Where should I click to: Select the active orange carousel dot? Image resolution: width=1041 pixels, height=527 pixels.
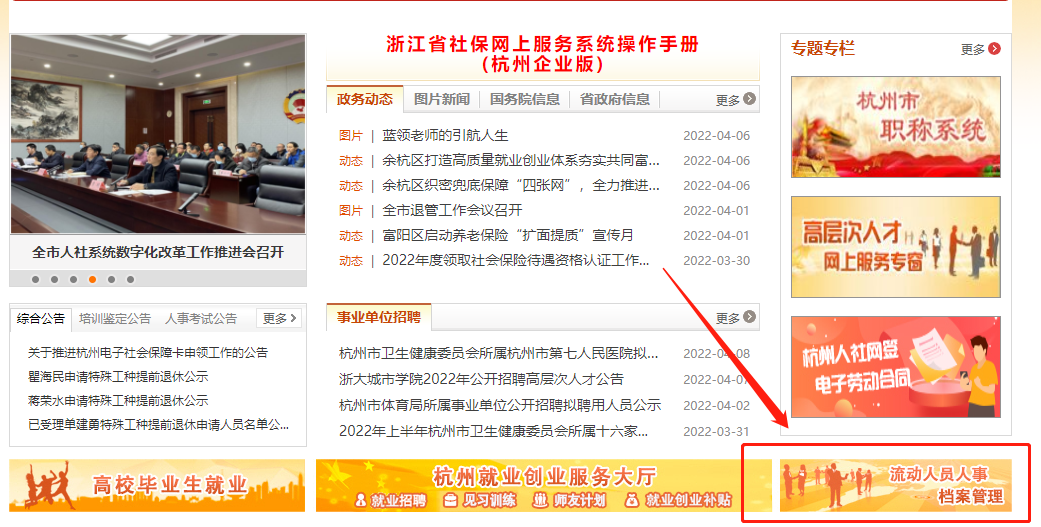pos(92,279)
